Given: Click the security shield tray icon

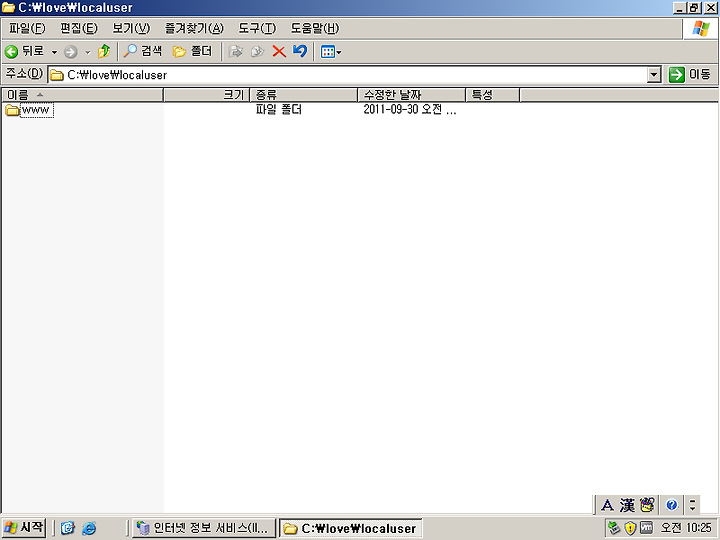Looking at the screenshot, I should point(630,528).
